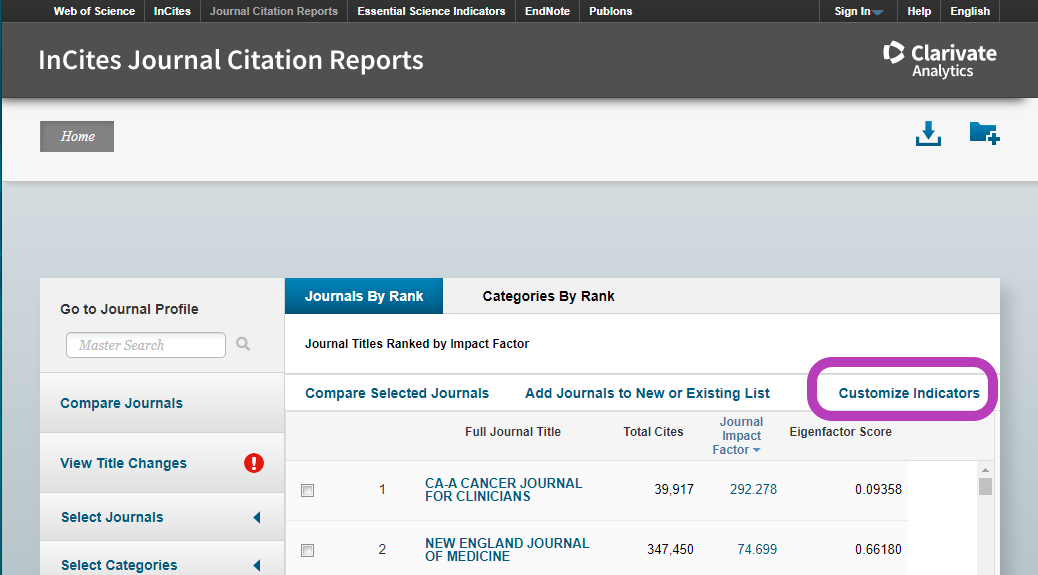Click the add-to-folder icon

pos(984,133)
